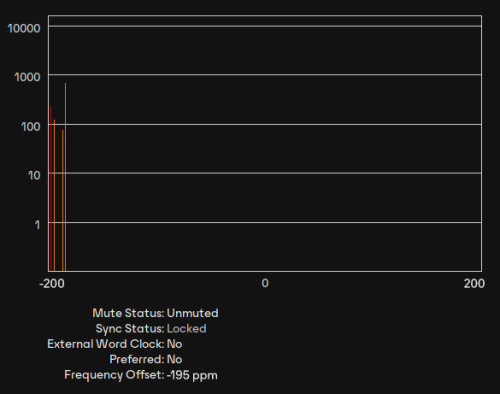Click the 0 x-axis label
Viewport: 500px width, 394px height.
coord(265,283)
